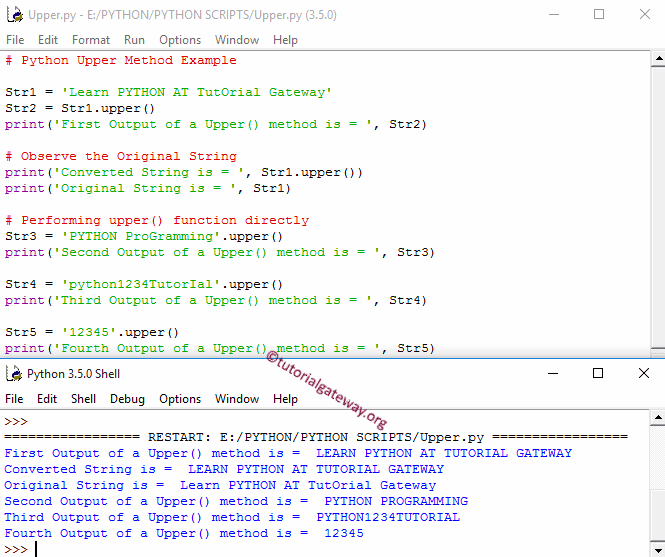Open Edit menu in Python Shell window
Viewport: 665px width, 557px height.
(47, 399)
